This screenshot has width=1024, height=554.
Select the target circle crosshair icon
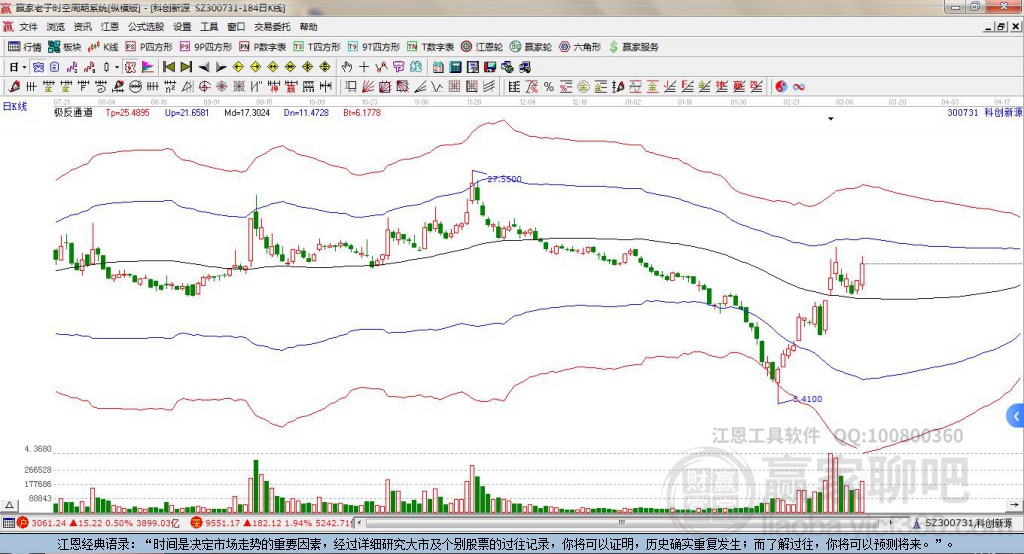tap(204, 86)
